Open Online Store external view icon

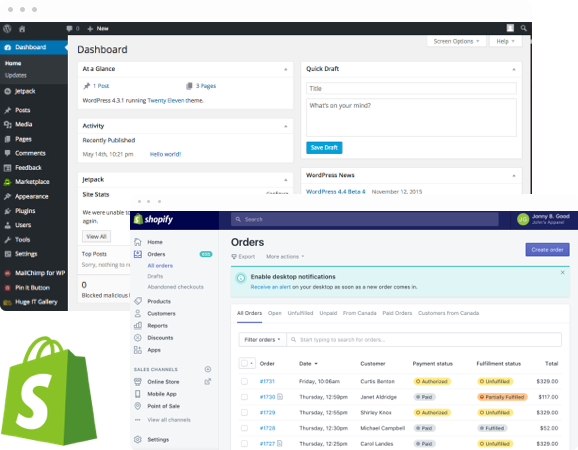coord(208,382)
